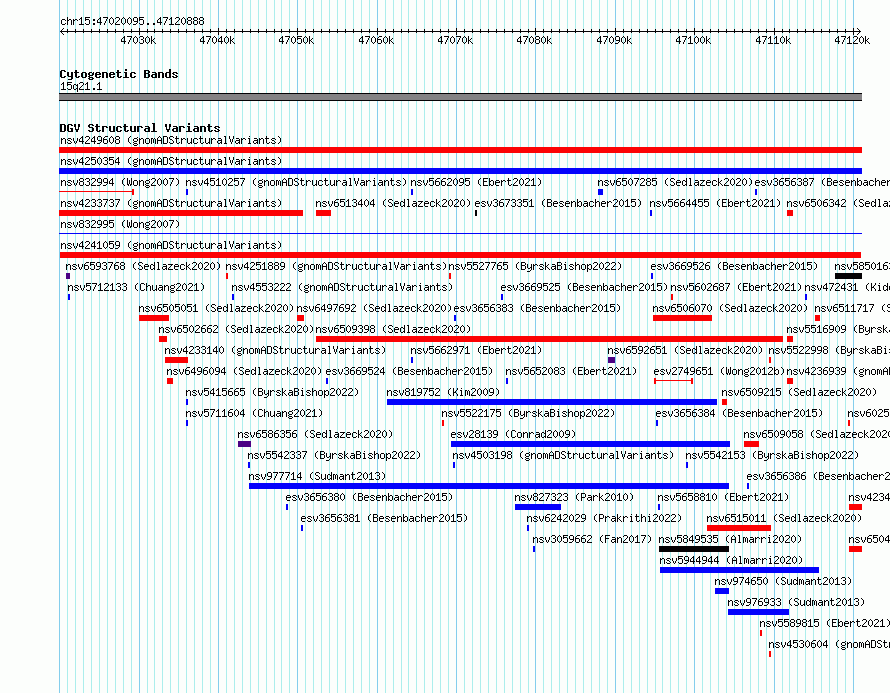This screenshot has width=890, height=693.
Task: Click nsv4510257 gnomAD variant label
Action: [x=296, y=182]
